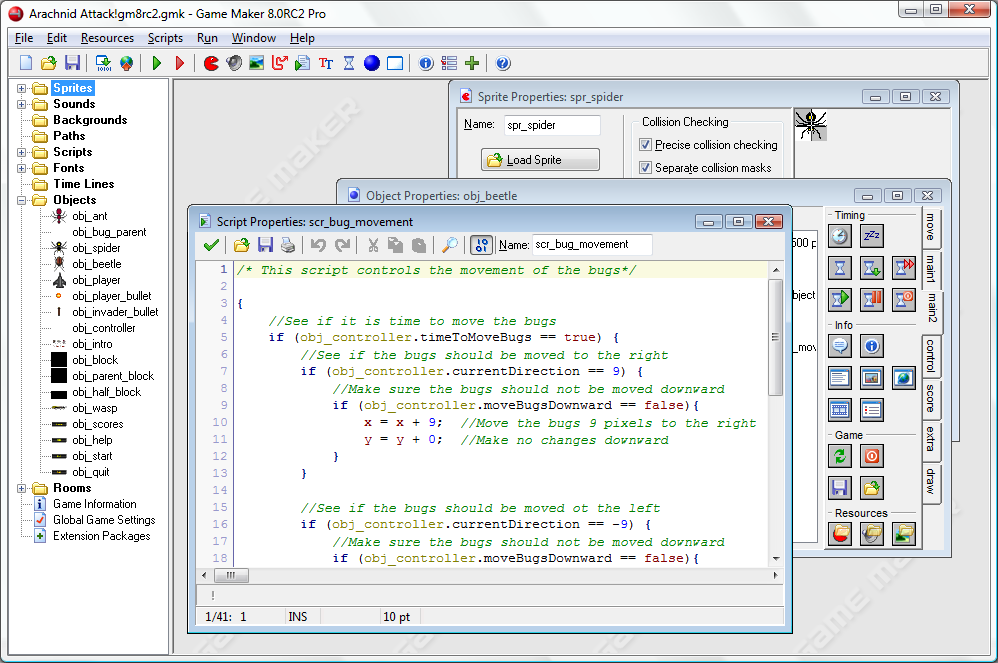This screenshot has width=998, height=663.
Task: Open the Edit menu
Action: pos(57,38)
